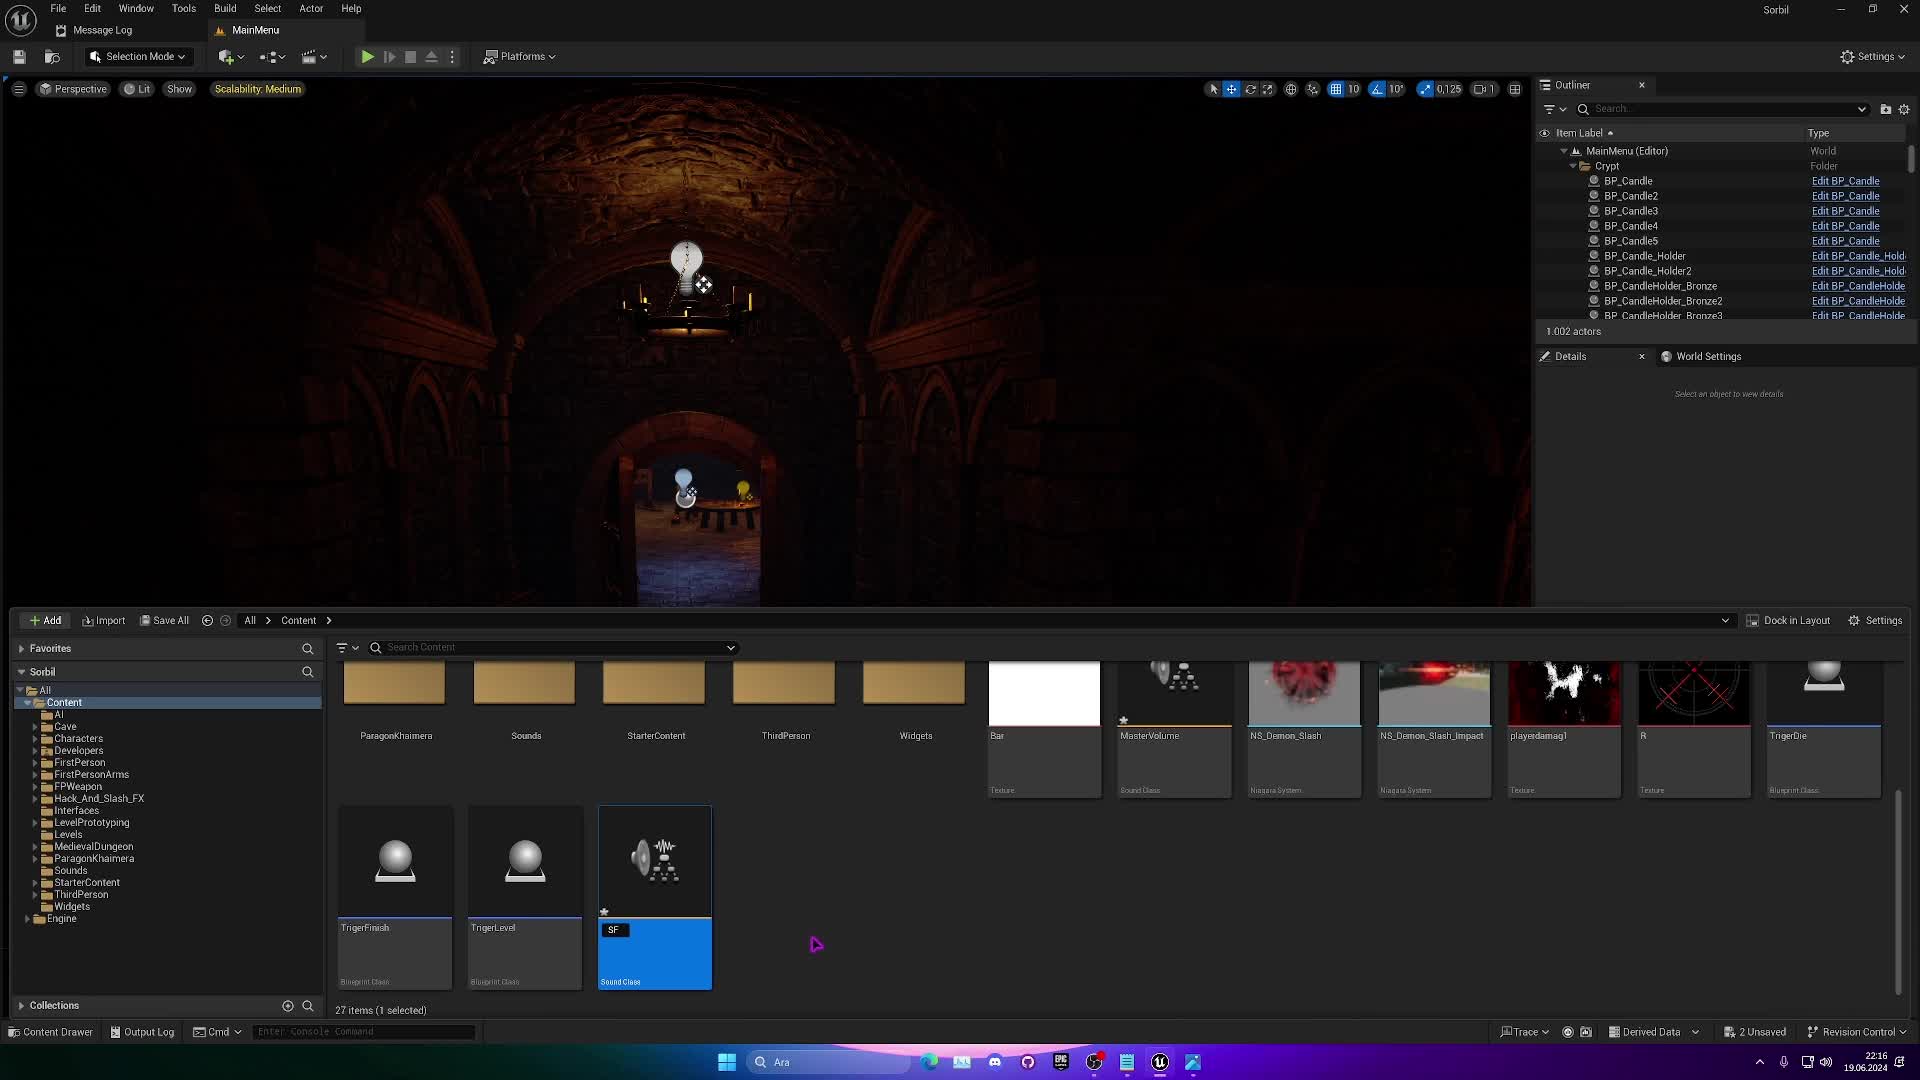The image size is (1920, 1080).
Task: Select the scale transform tool
Action: [1268, 89]
